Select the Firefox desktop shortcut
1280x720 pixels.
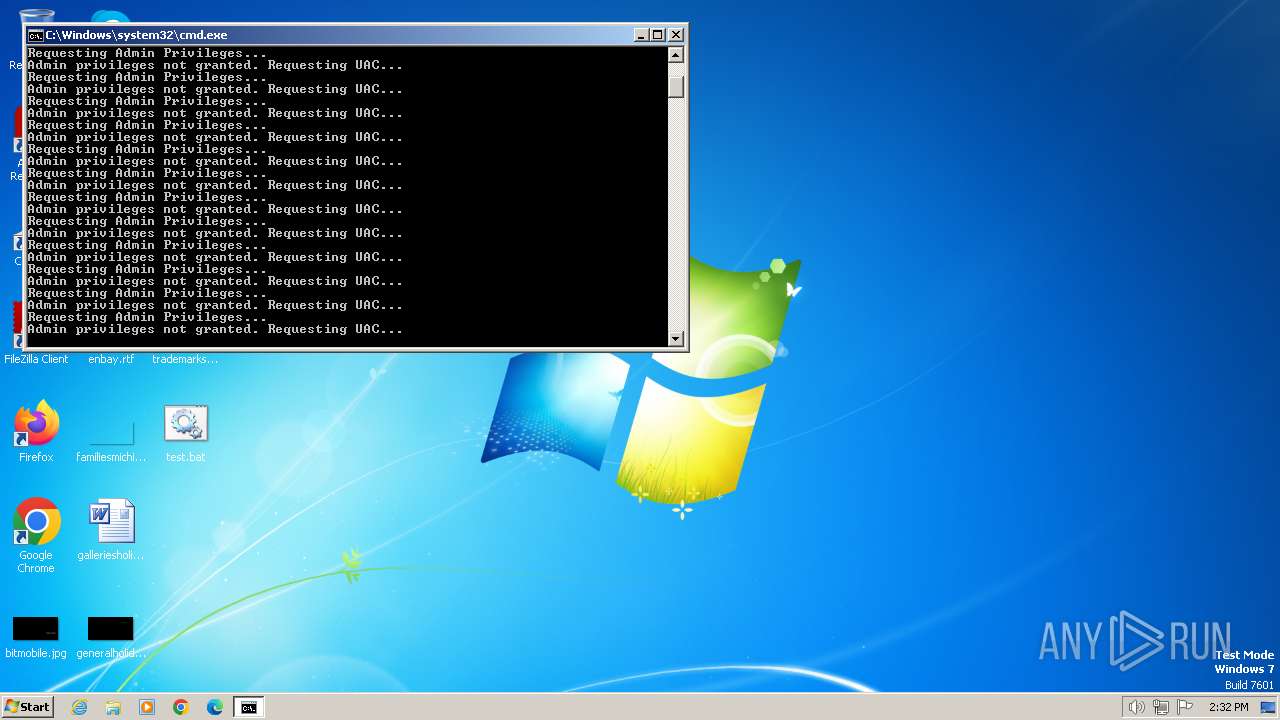pos(36,432)
